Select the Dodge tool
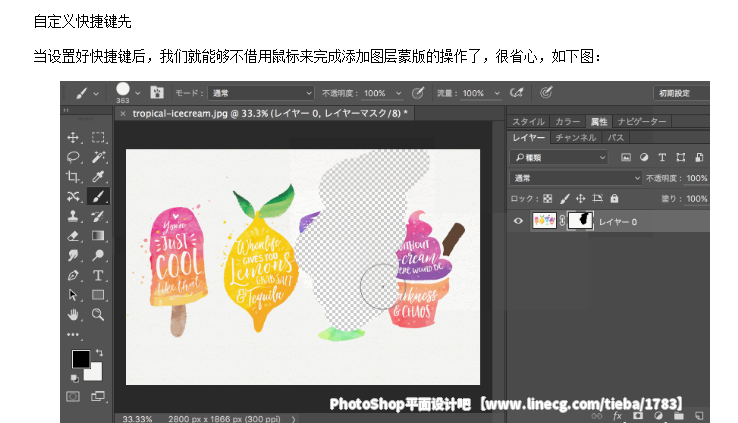 tap(98, 255)
